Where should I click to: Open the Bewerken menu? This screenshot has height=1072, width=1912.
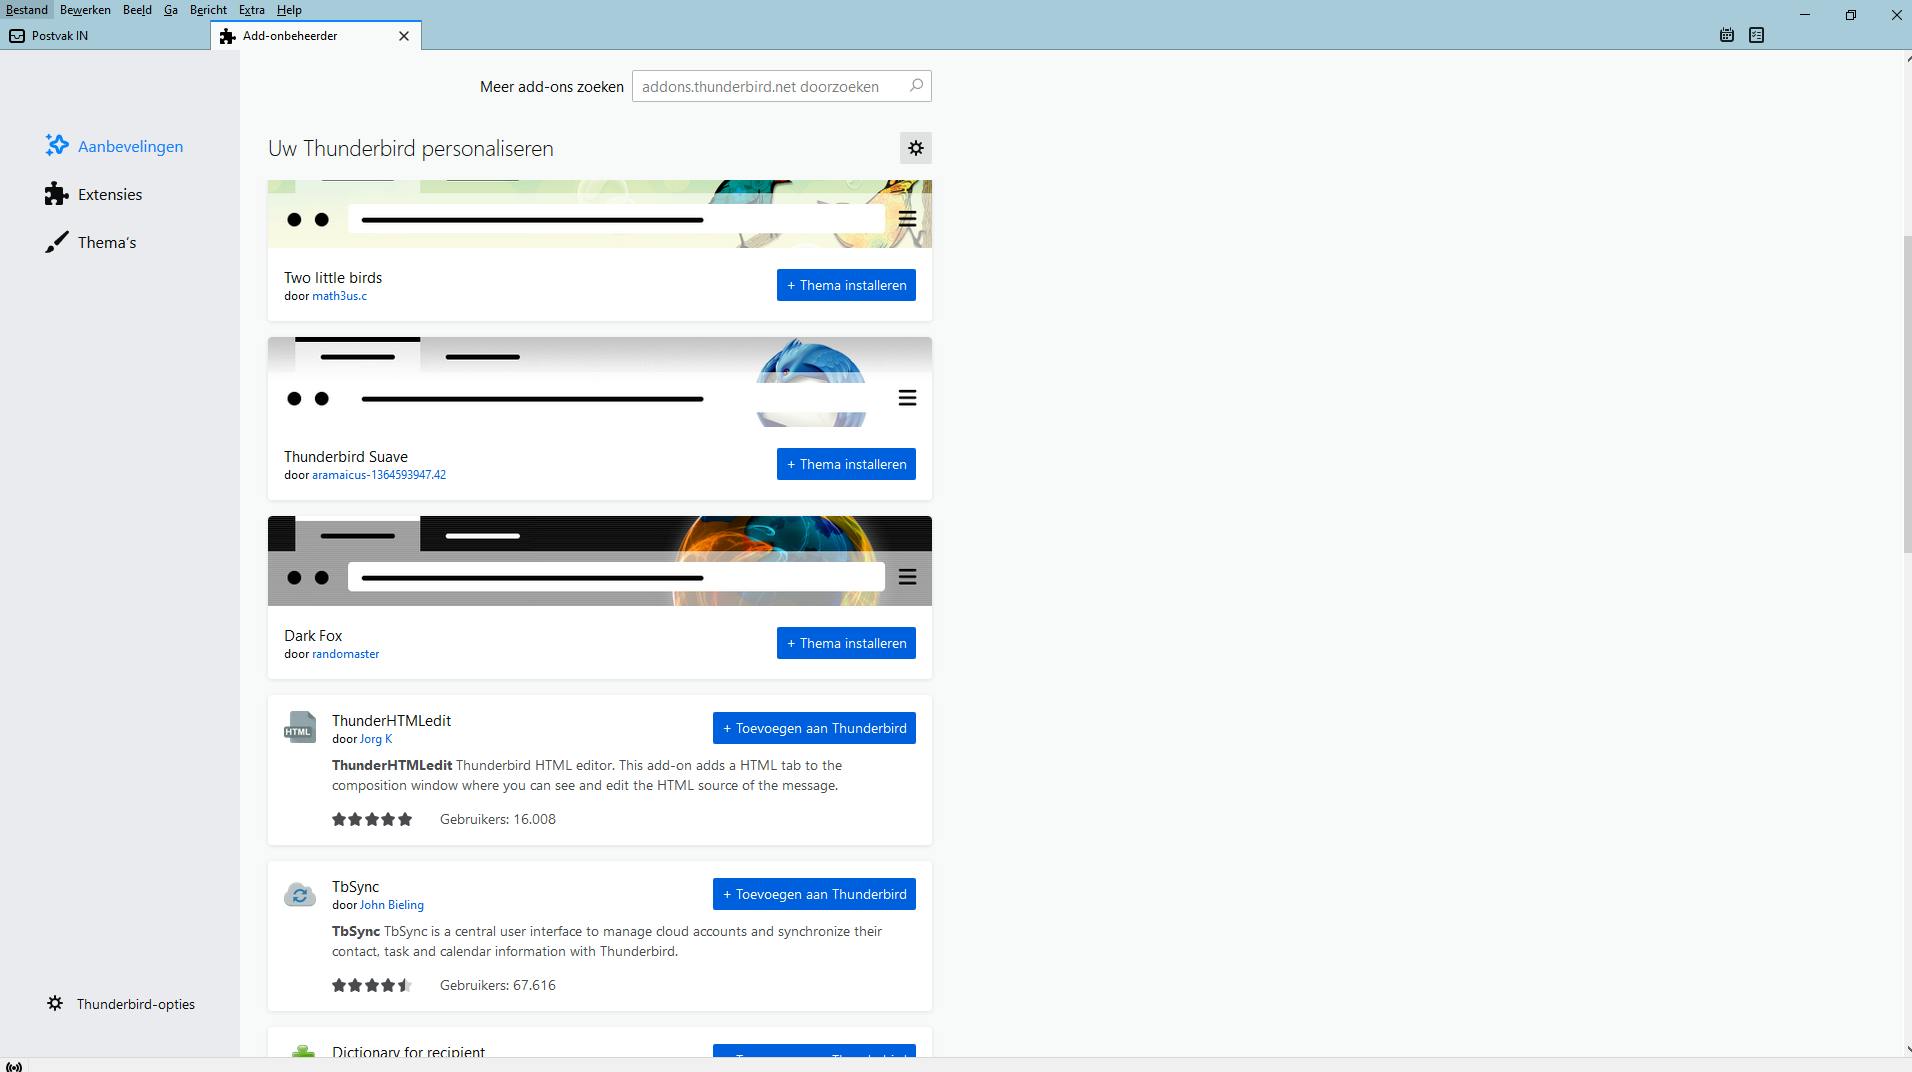(85, 10)
